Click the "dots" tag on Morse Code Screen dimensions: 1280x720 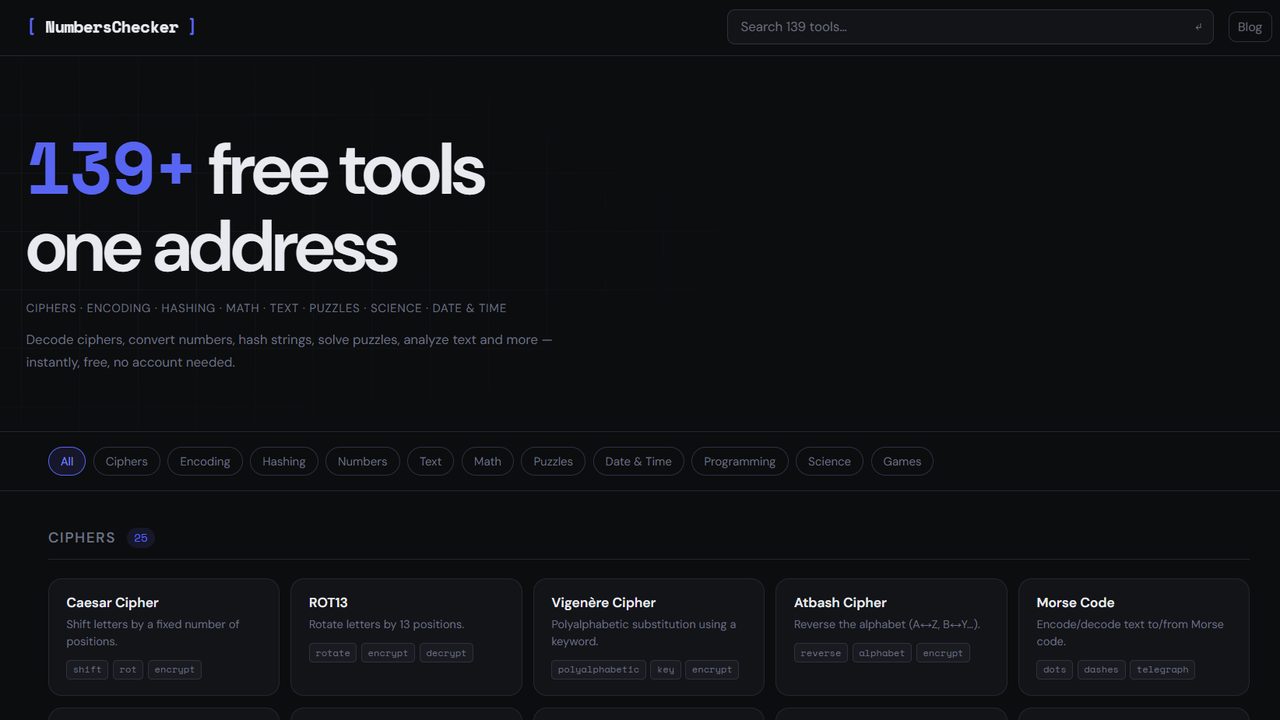[1055, 670]
